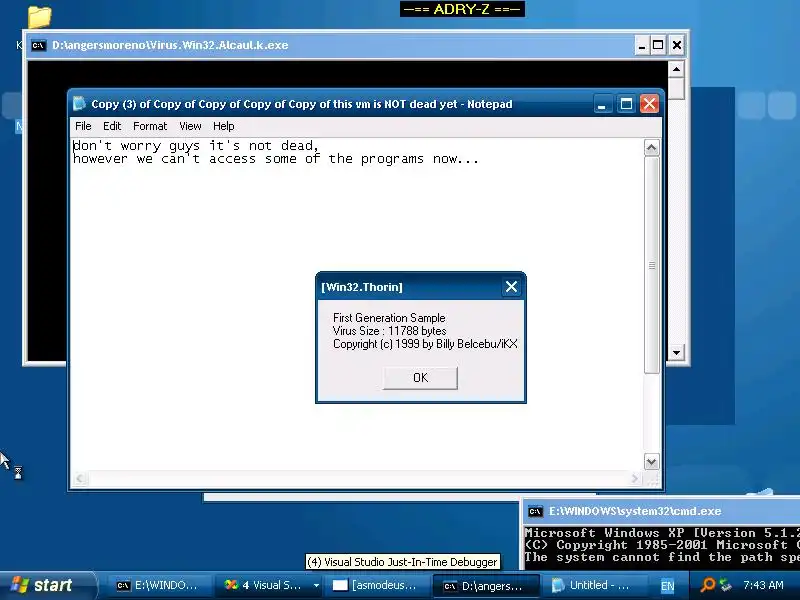Open the Notepad File menu

(83, 126)
